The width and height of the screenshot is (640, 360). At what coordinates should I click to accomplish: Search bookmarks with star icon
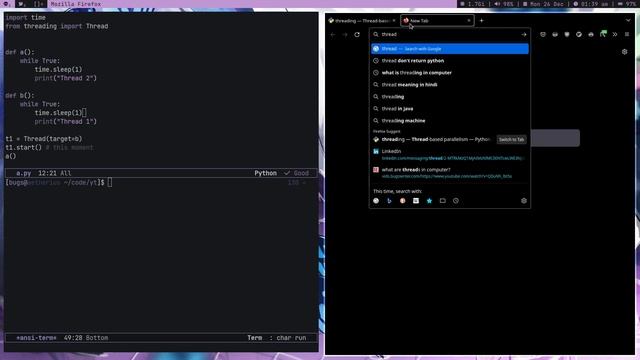tap(429, 201)
